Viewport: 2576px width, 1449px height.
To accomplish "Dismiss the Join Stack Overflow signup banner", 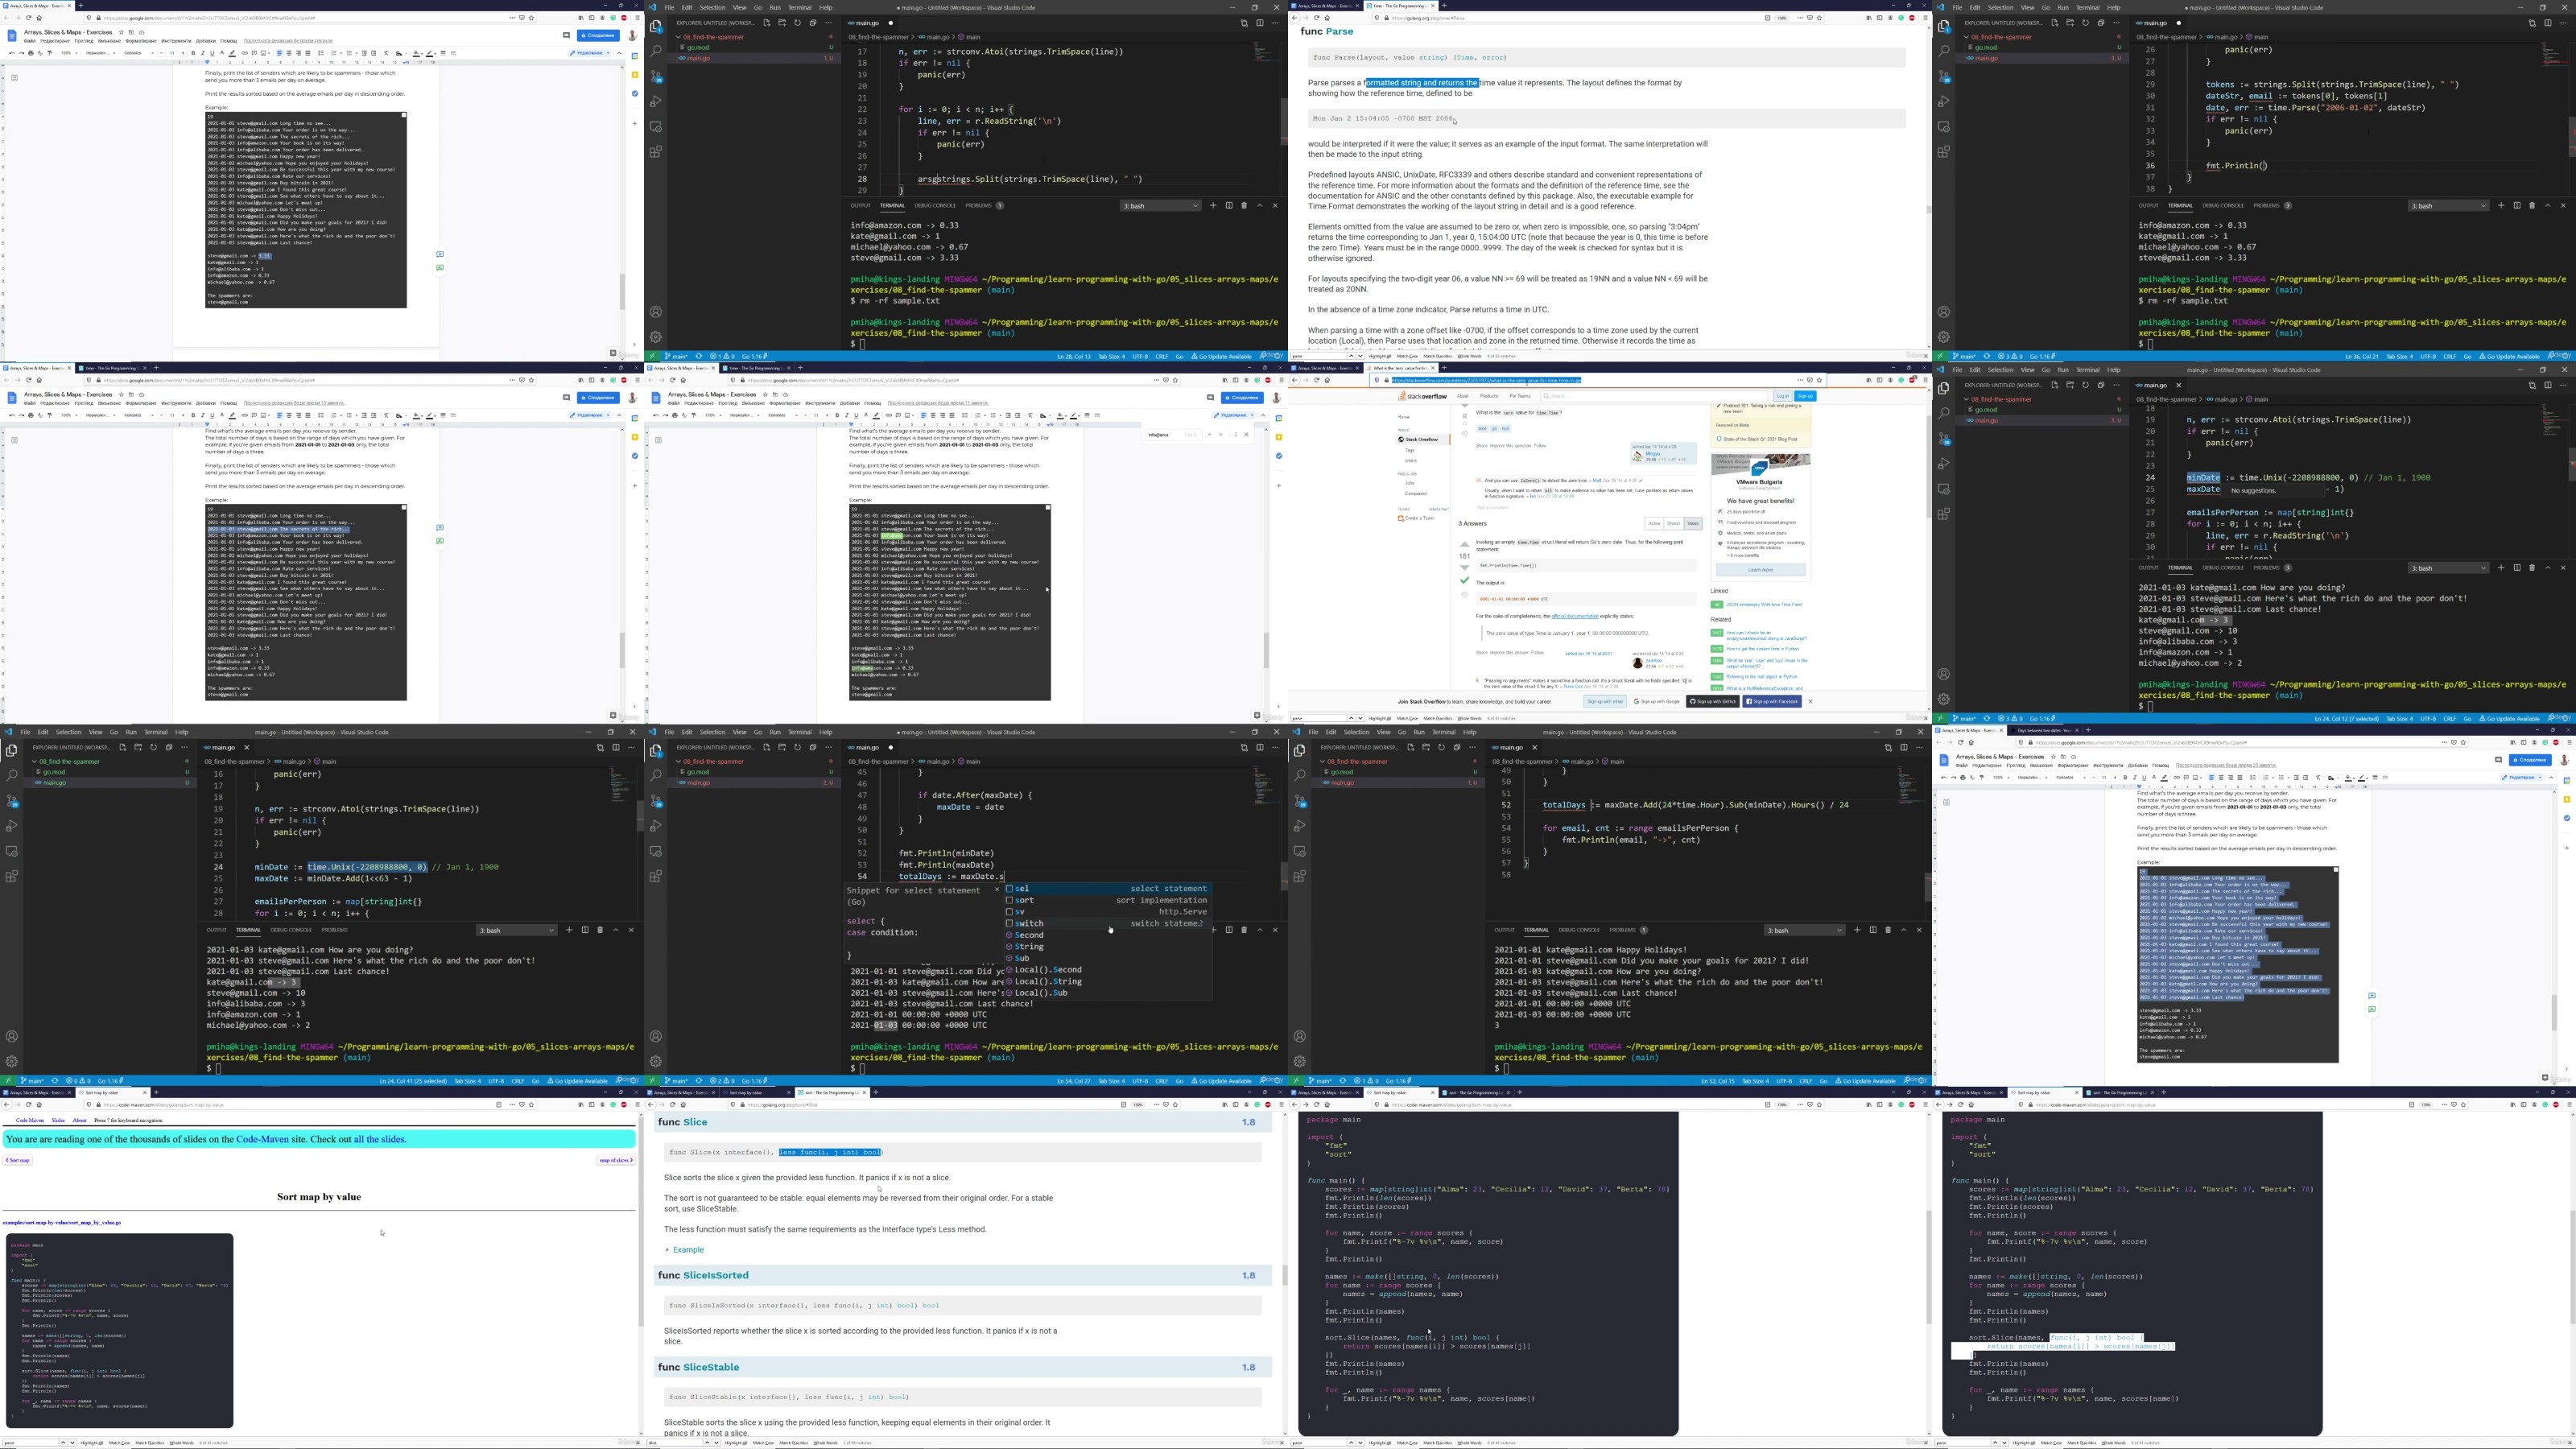I will coord(1810,701).
